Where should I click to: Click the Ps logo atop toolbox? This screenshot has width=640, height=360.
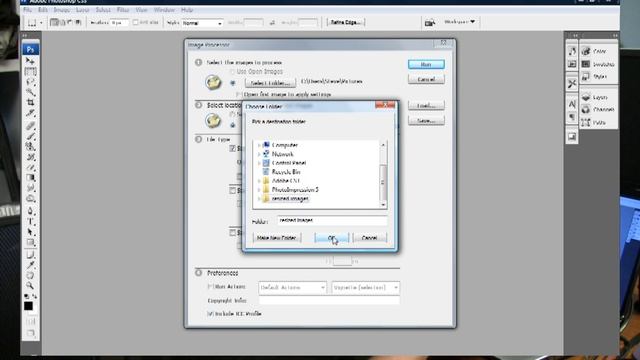(x=30, y=49)
